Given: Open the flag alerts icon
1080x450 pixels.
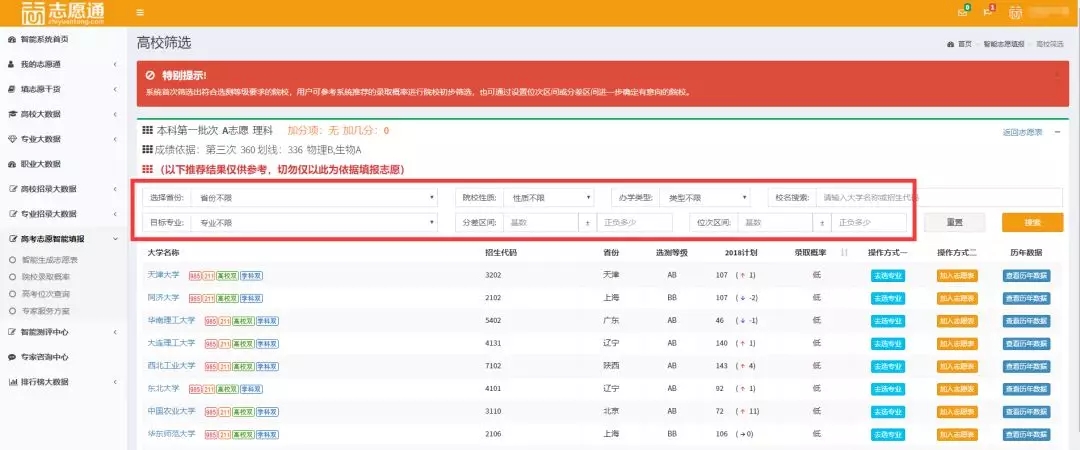Looking at the screenshot, I should 988,11.
